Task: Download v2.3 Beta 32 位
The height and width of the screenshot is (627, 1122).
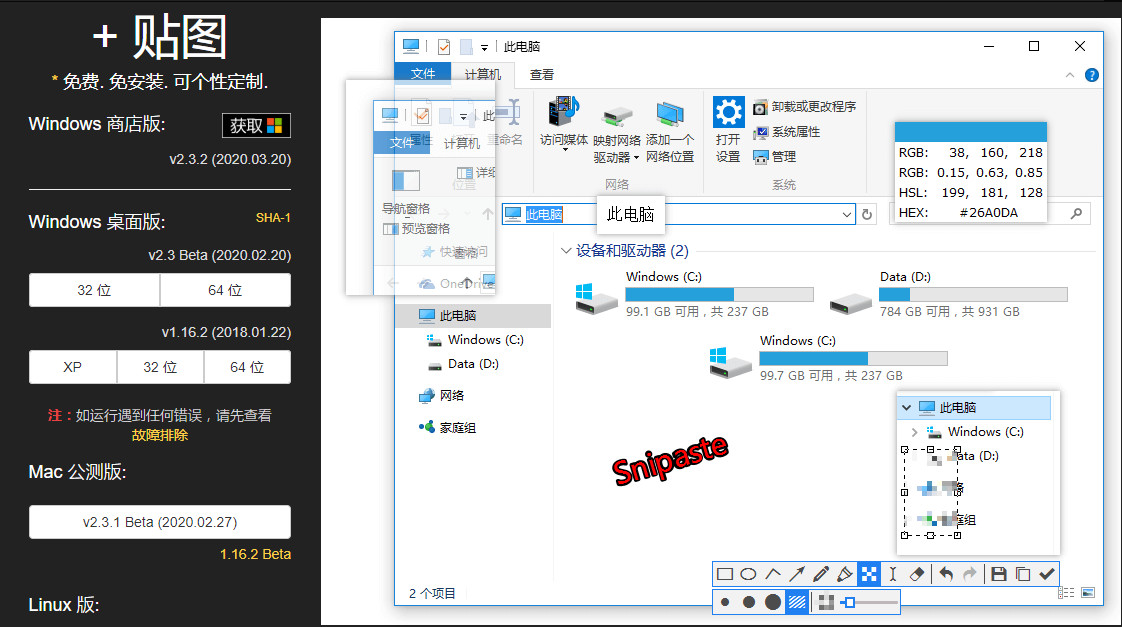Action: (94, 290)
